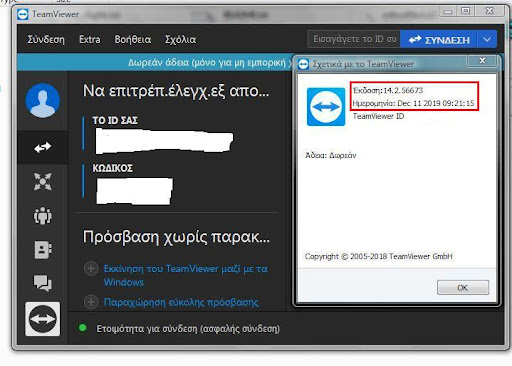The image size is (512, 366).
Task: Open the Σύνδεση menu
Action: click(x=46, y=40)
